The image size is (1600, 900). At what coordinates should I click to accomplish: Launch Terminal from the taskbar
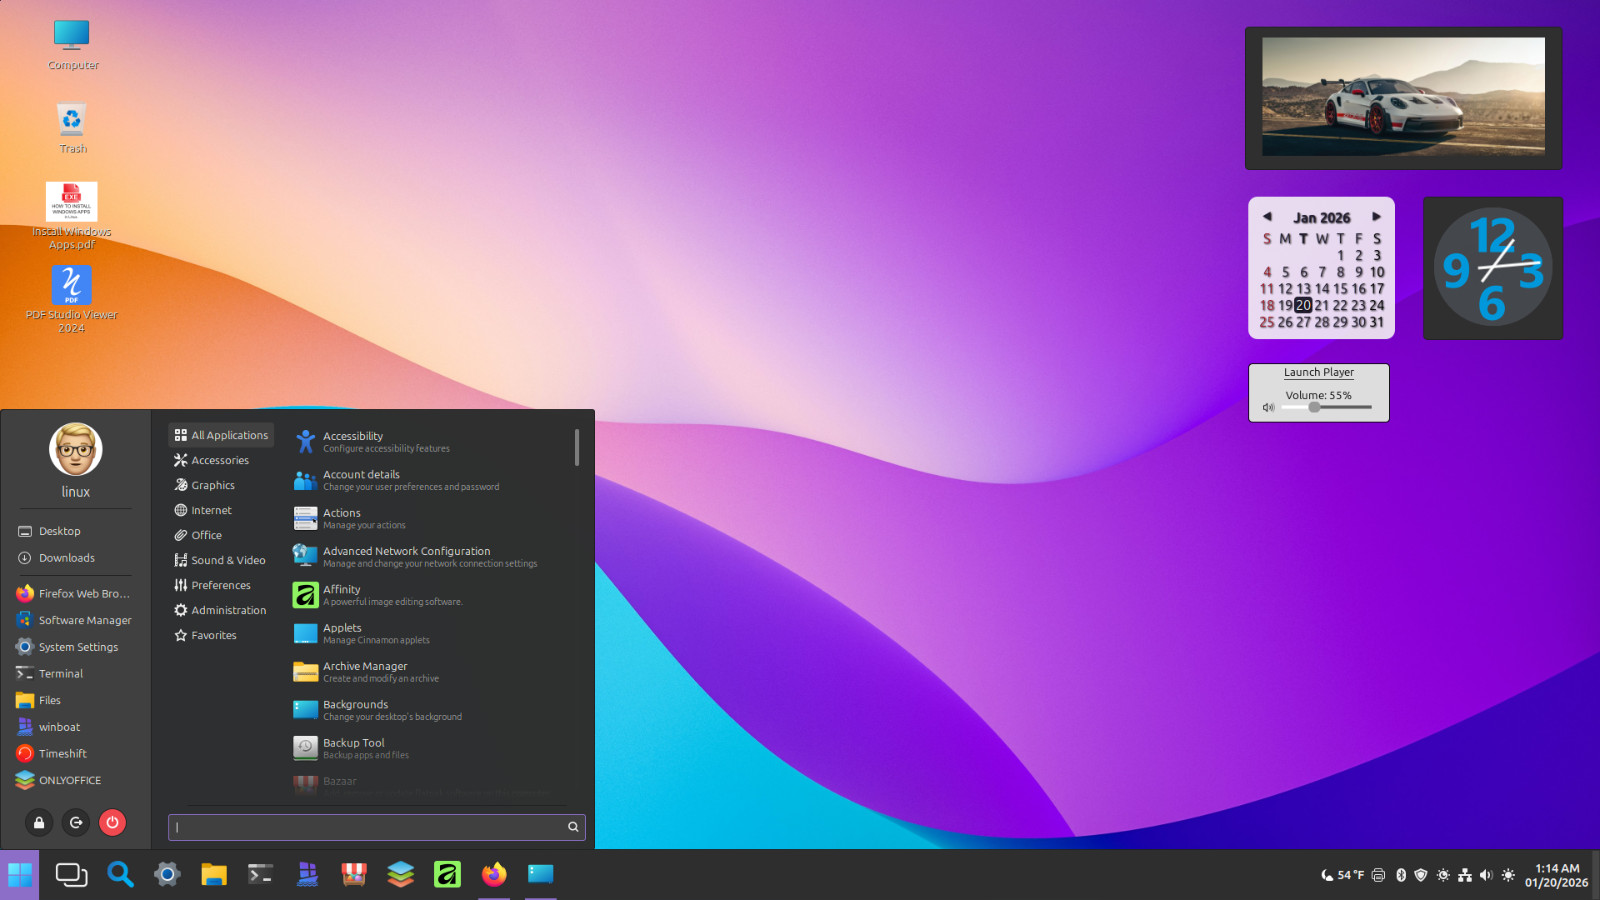click(x=260, y=875)
